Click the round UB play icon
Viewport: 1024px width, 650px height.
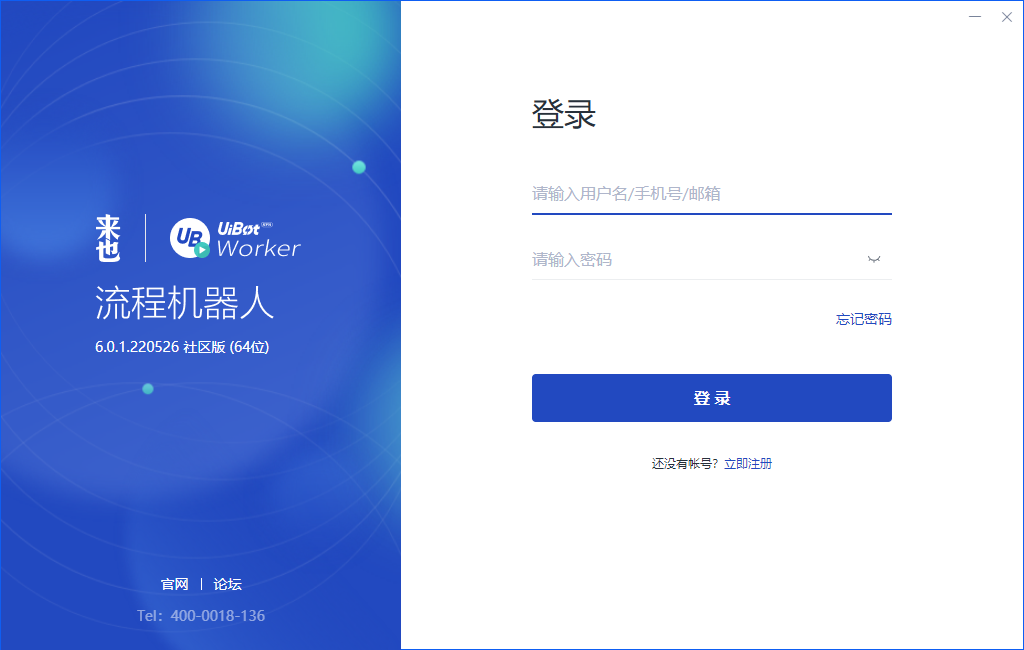tap(189, 238)
